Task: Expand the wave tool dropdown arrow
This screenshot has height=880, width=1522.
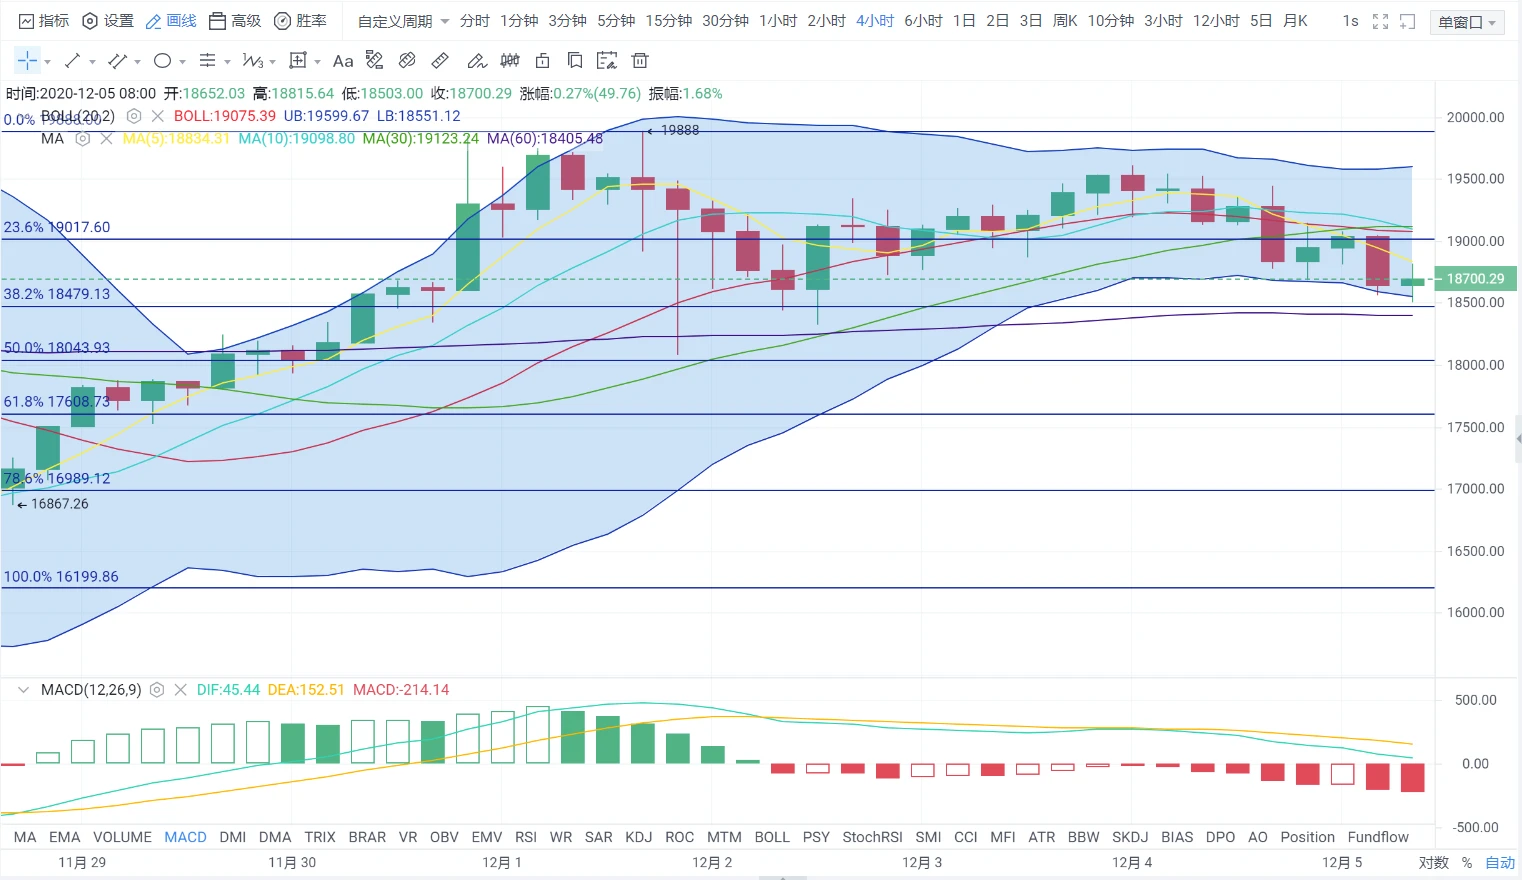Action: coord(272,62)
